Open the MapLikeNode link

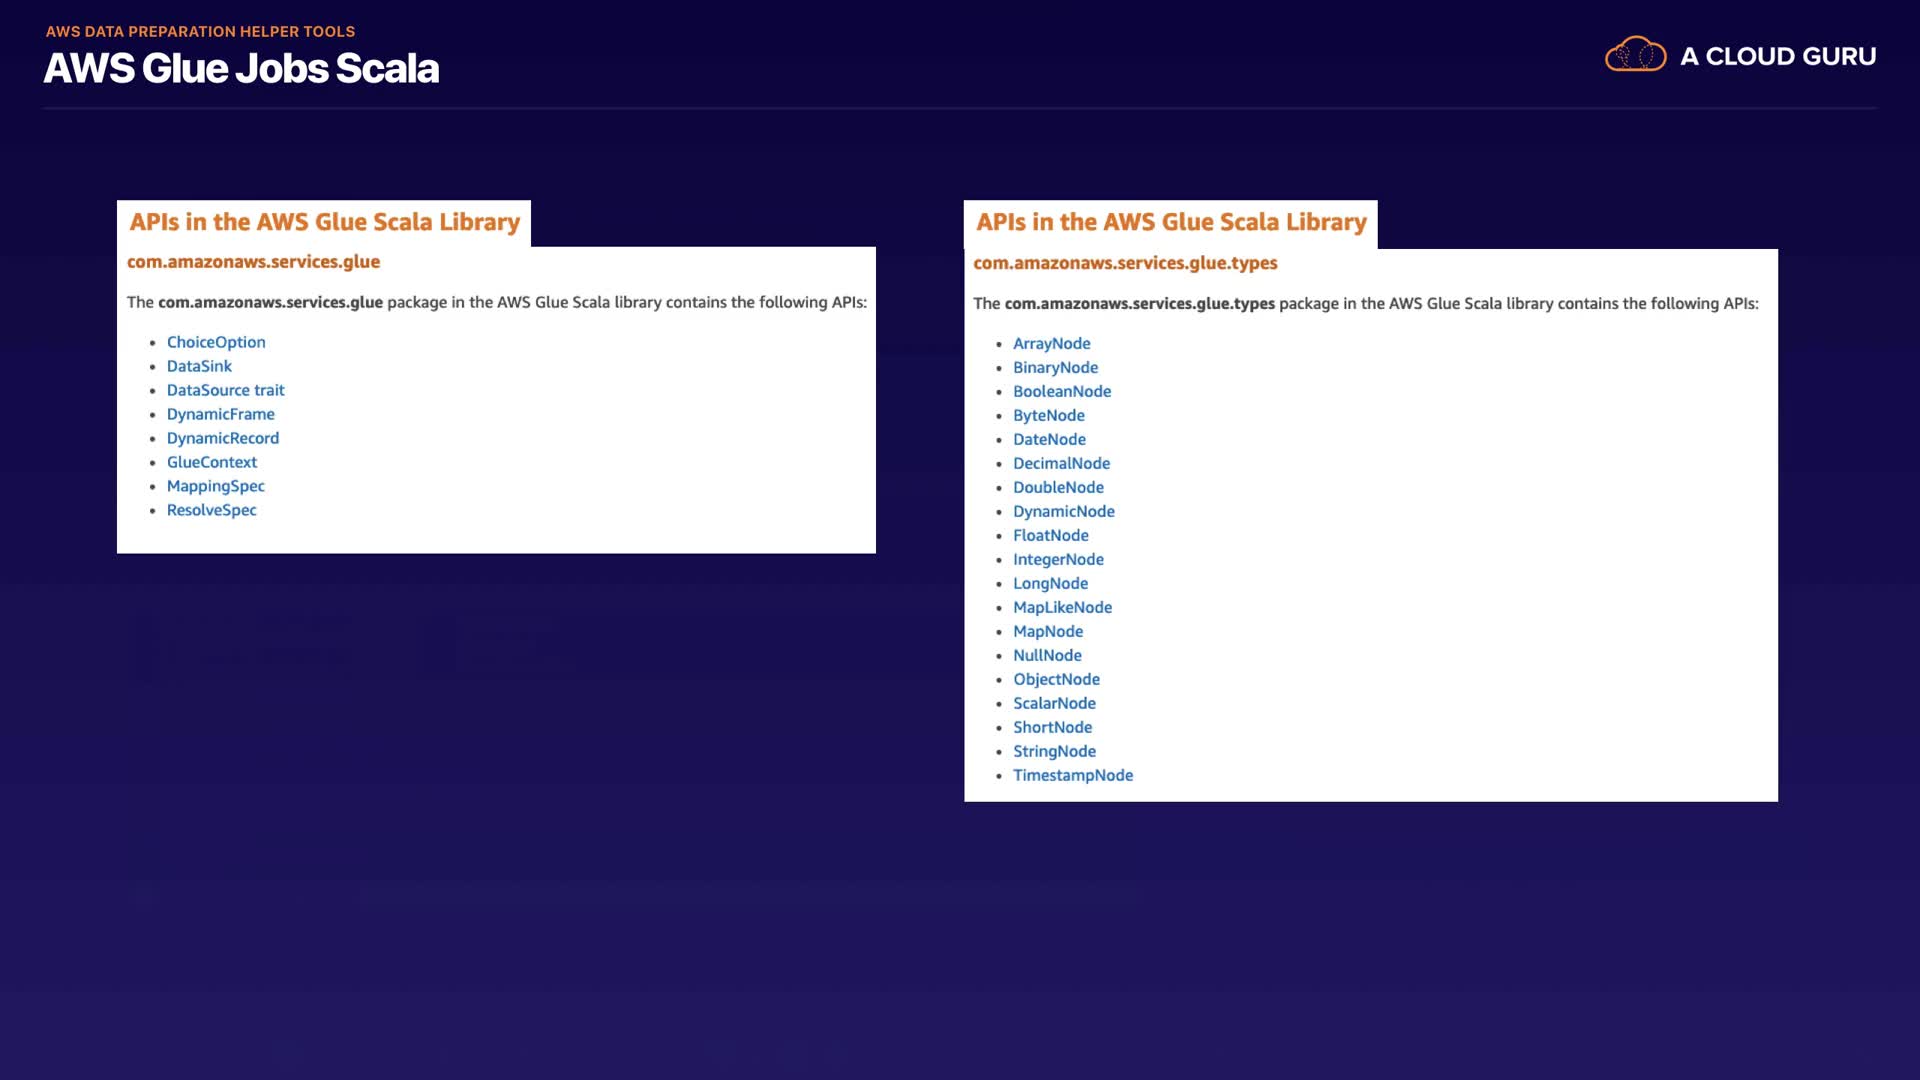coord(1062,608)
